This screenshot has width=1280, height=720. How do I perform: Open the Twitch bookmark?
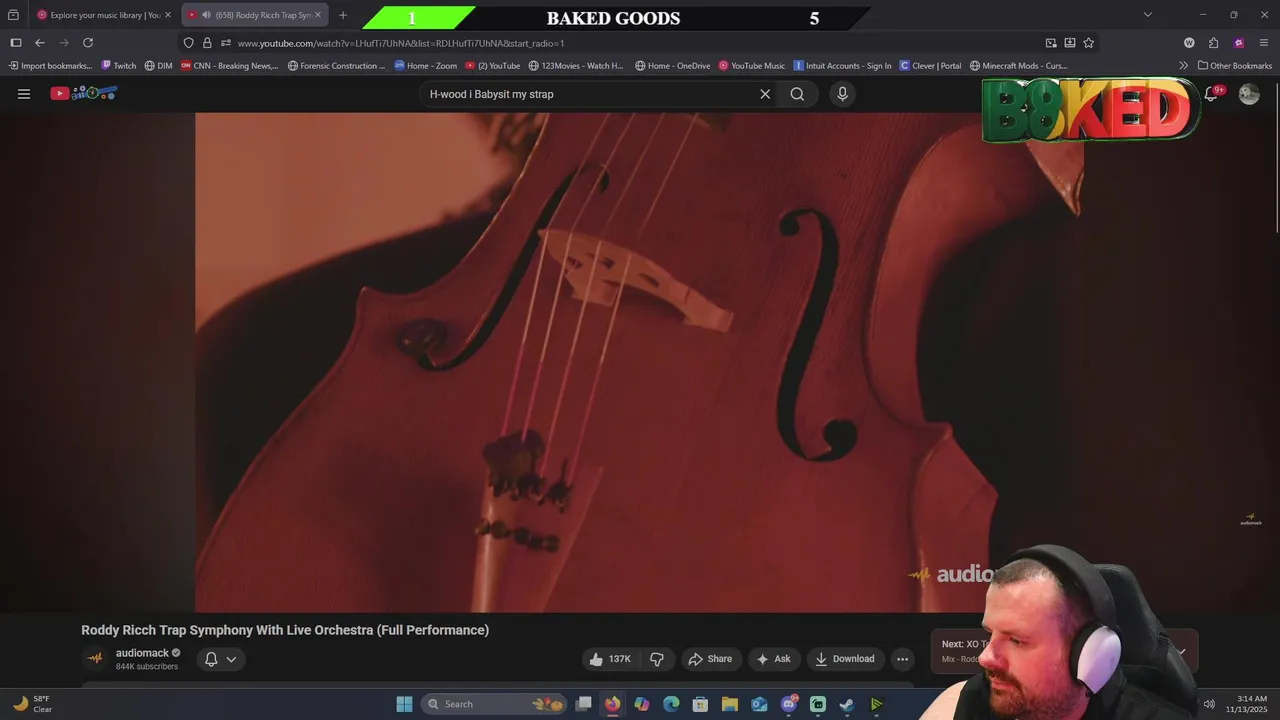[119, 66]
